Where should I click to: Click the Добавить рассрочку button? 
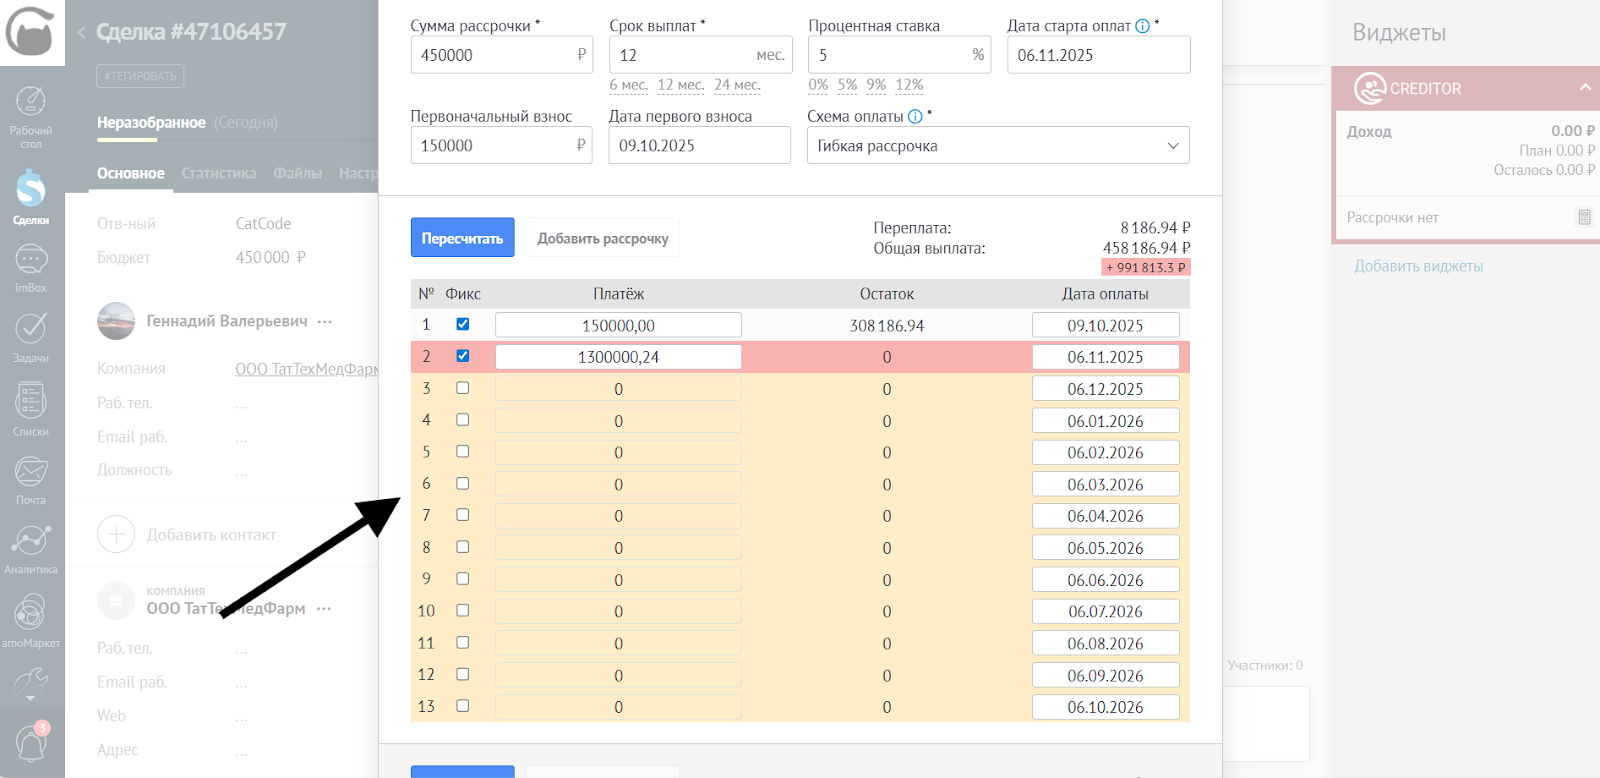(602, 238)
